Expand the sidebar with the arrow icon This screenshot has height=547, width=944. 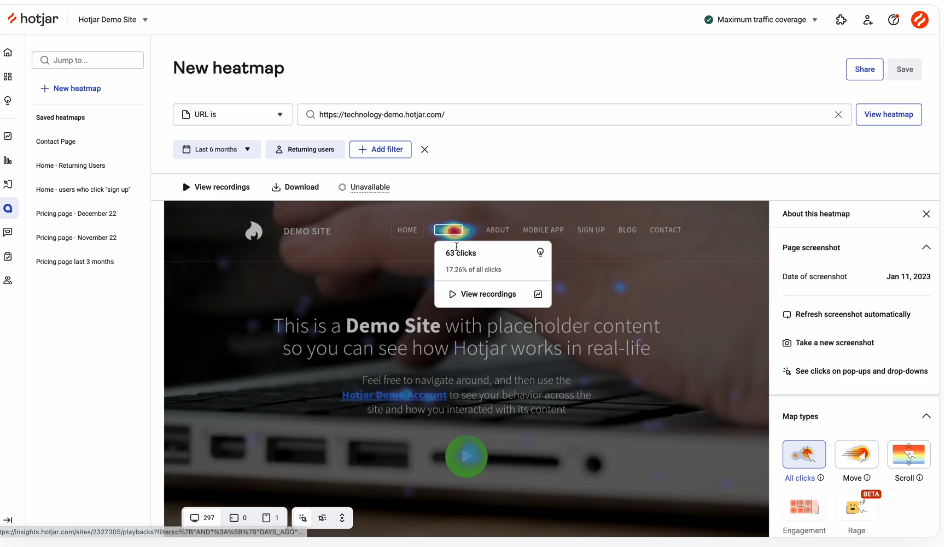(x=8, y=520)
